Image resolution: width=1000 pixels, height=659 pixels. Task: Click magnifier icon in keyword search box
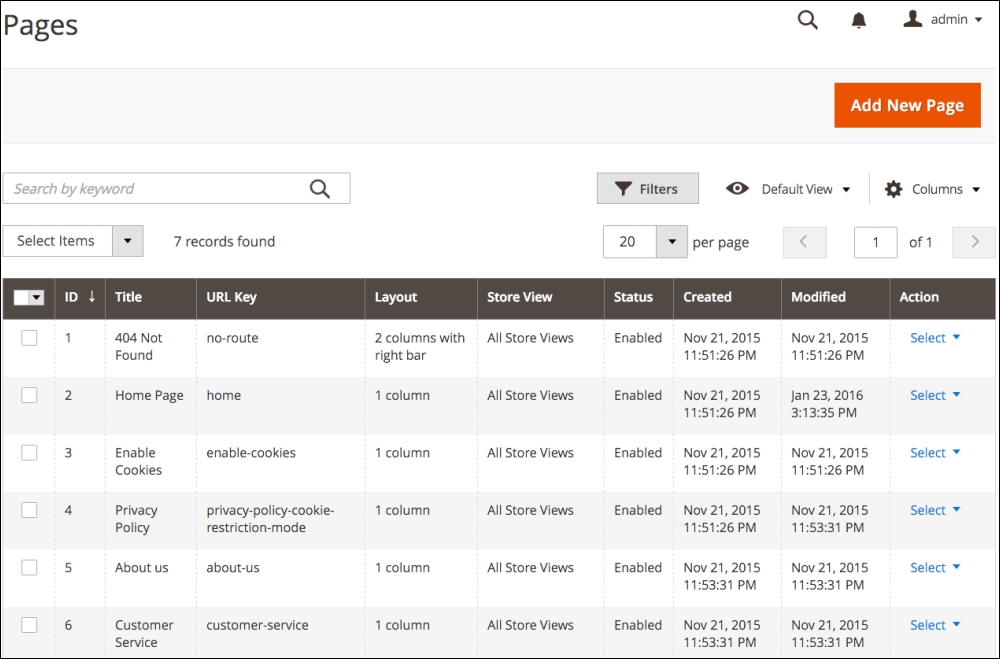pyautogui.click(x=320, y=189)
